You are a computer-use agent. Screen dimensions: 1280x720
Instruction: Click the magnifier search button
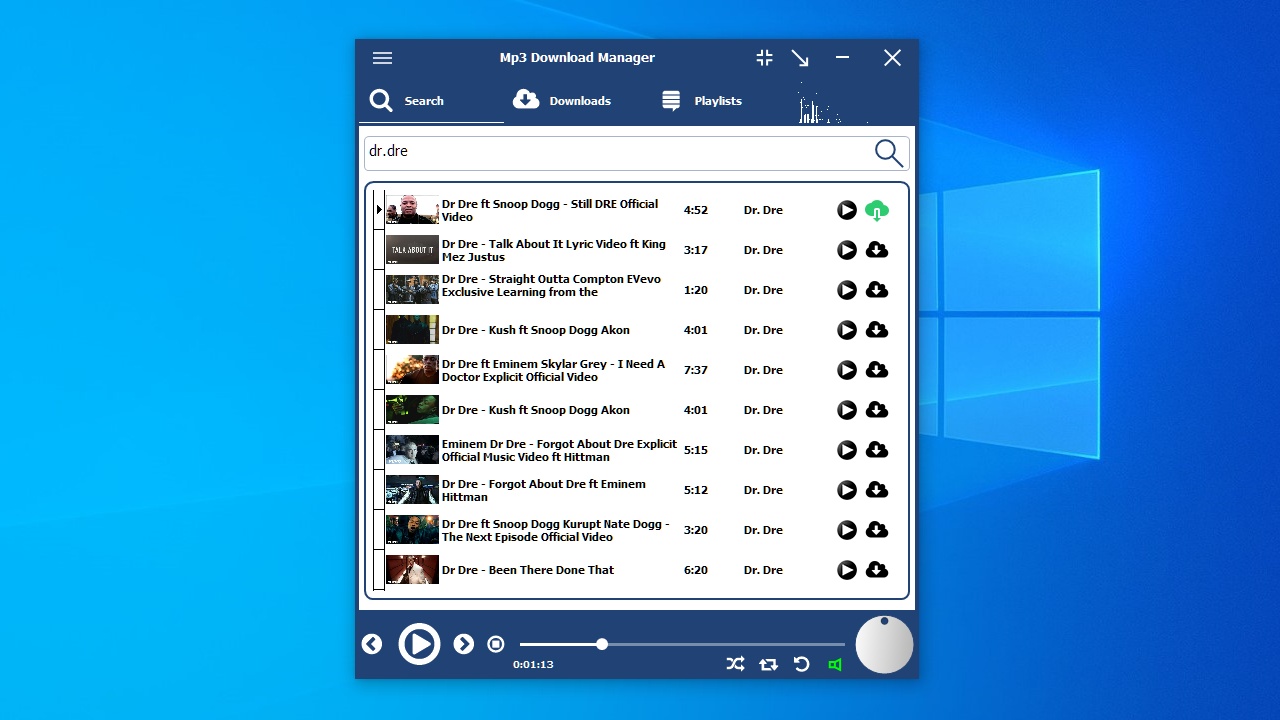[x=889, y=153]
